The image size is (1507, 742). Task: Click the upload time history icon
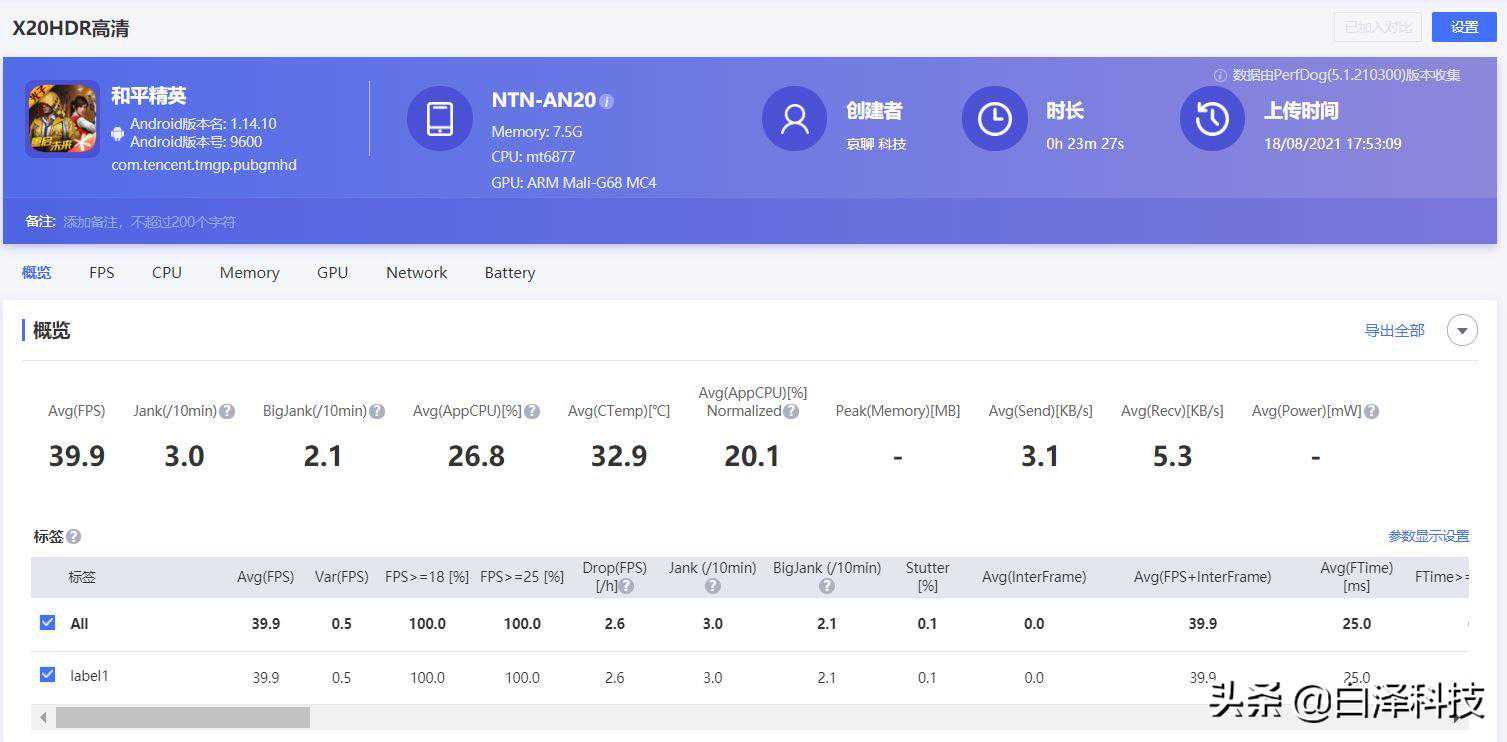point(1212,119)
